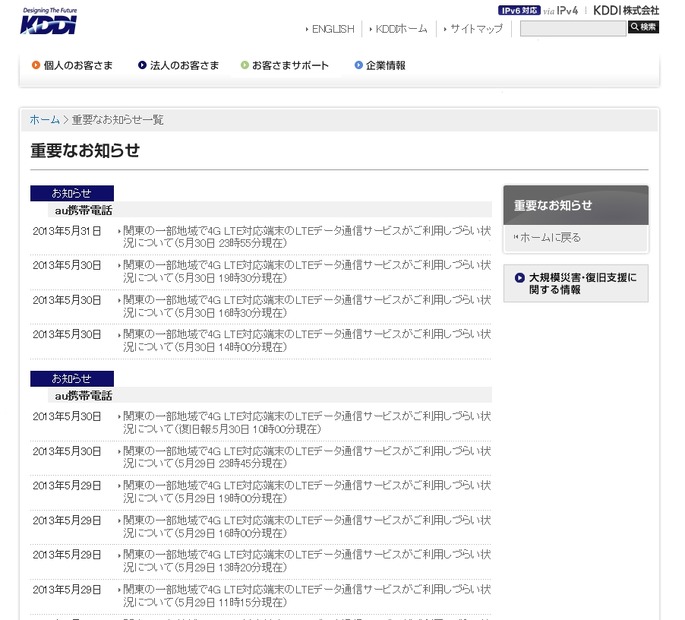This screenshot has height=620, width=685.
Task: Select お客さまサポート navigation tab
Action: [289, 66]
